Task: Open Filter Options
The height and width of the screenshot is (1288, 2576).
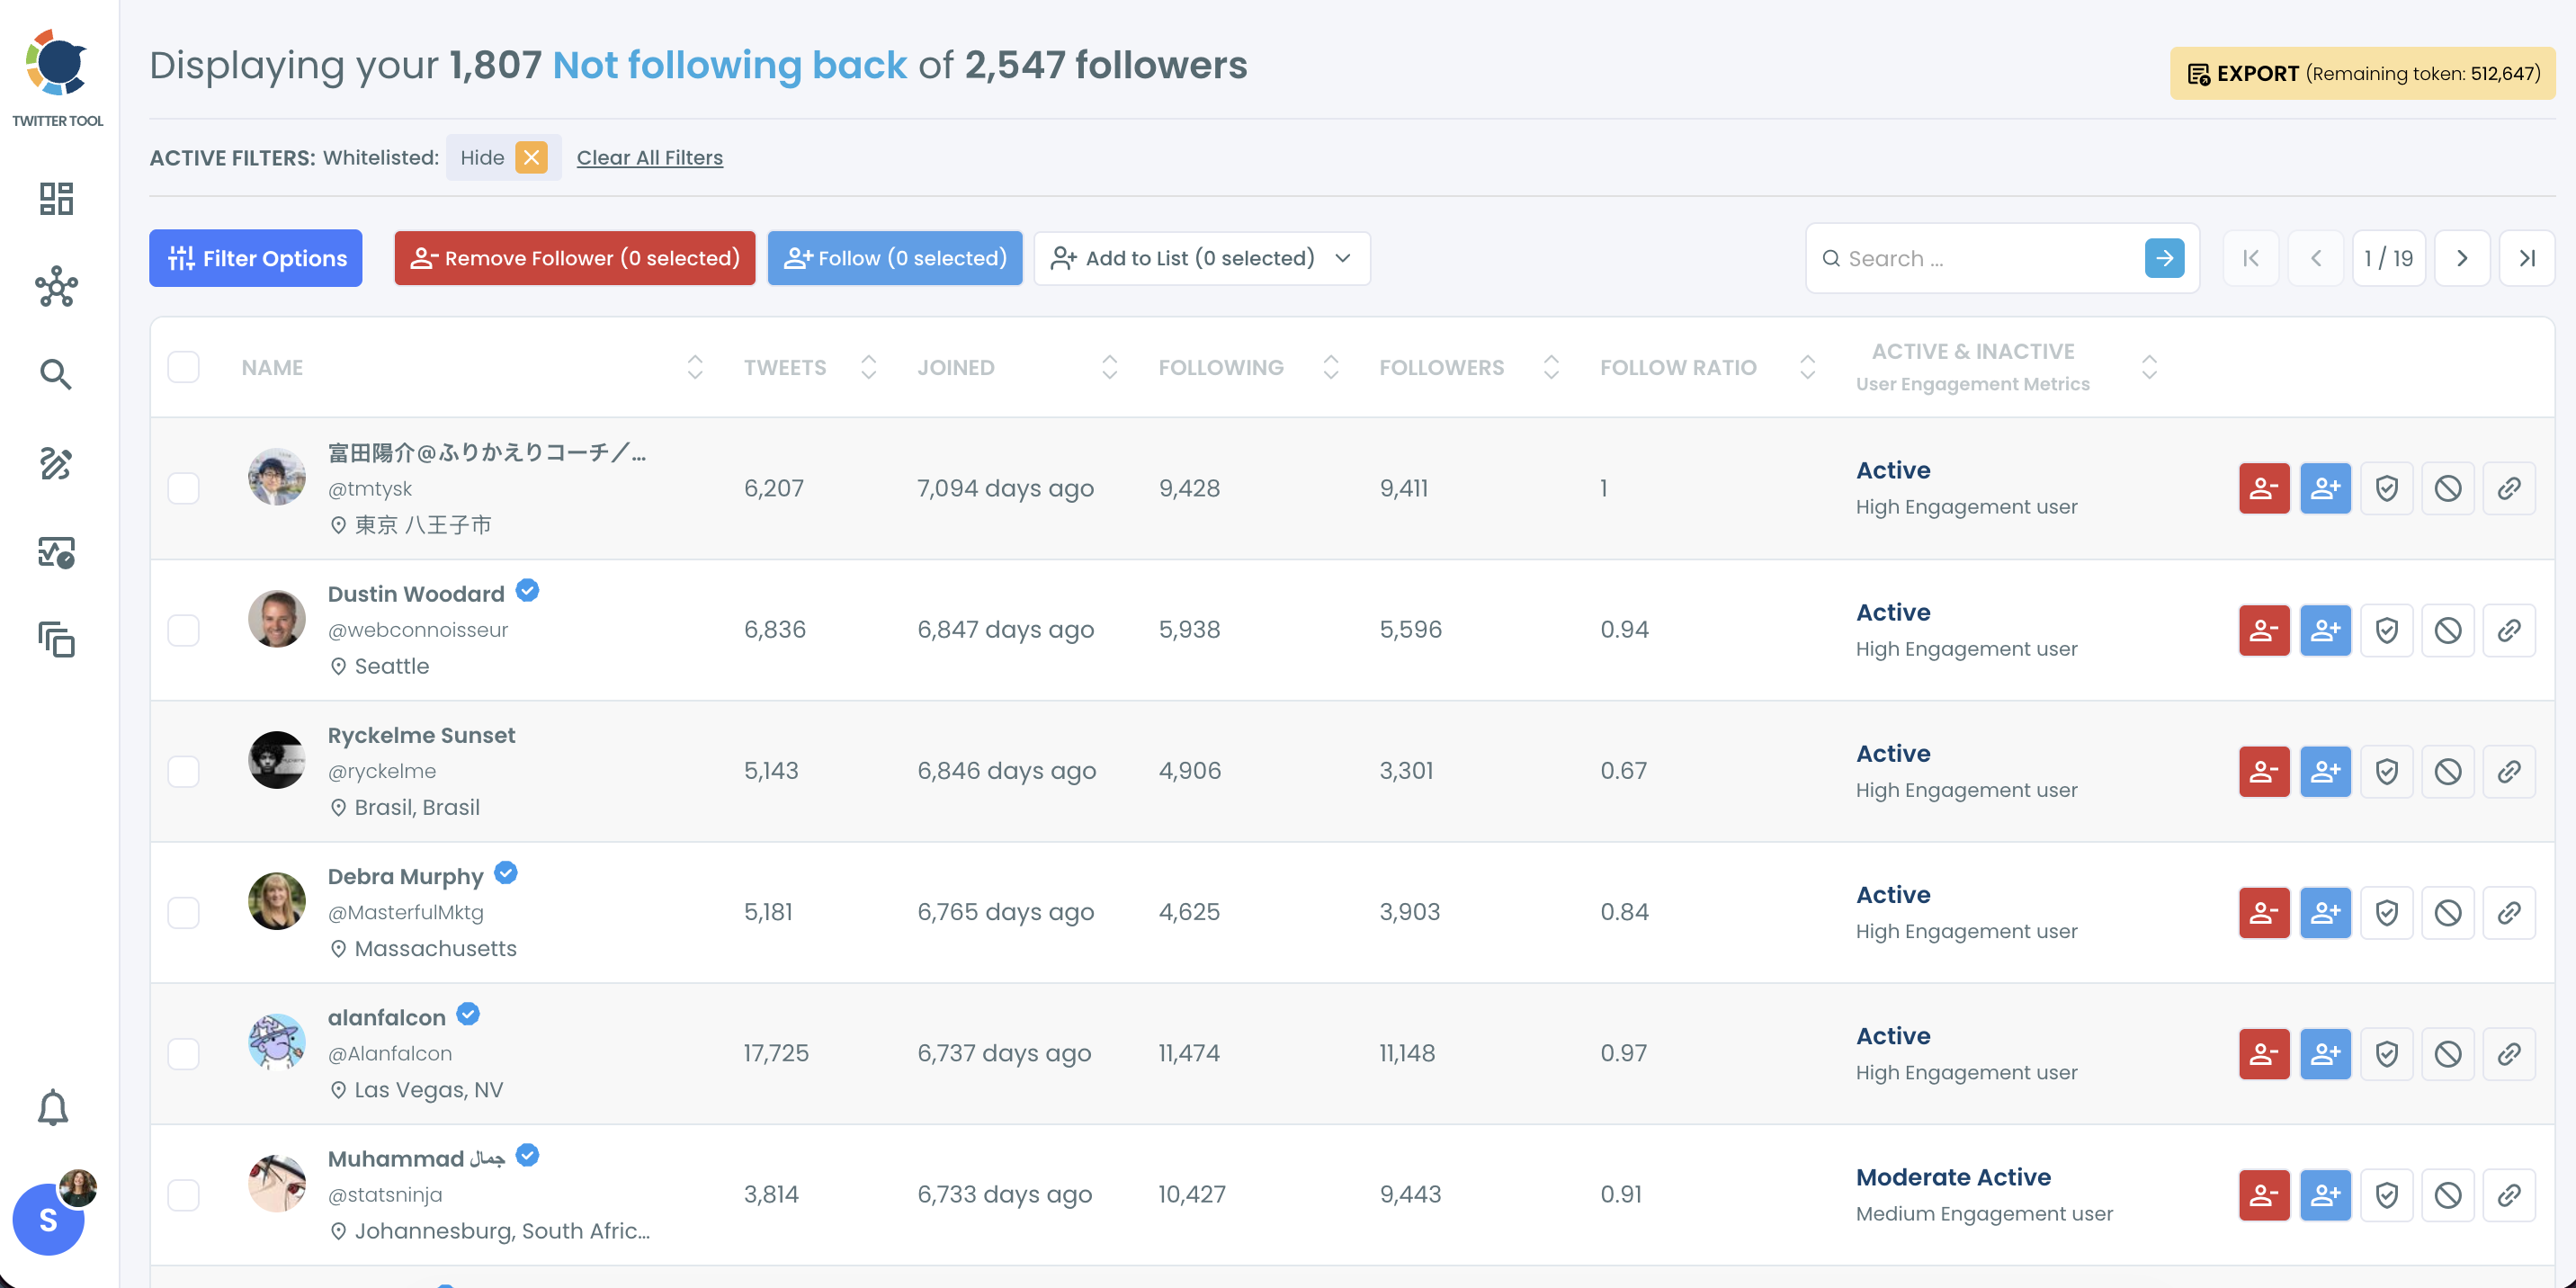Action: (x=255, y=258)
